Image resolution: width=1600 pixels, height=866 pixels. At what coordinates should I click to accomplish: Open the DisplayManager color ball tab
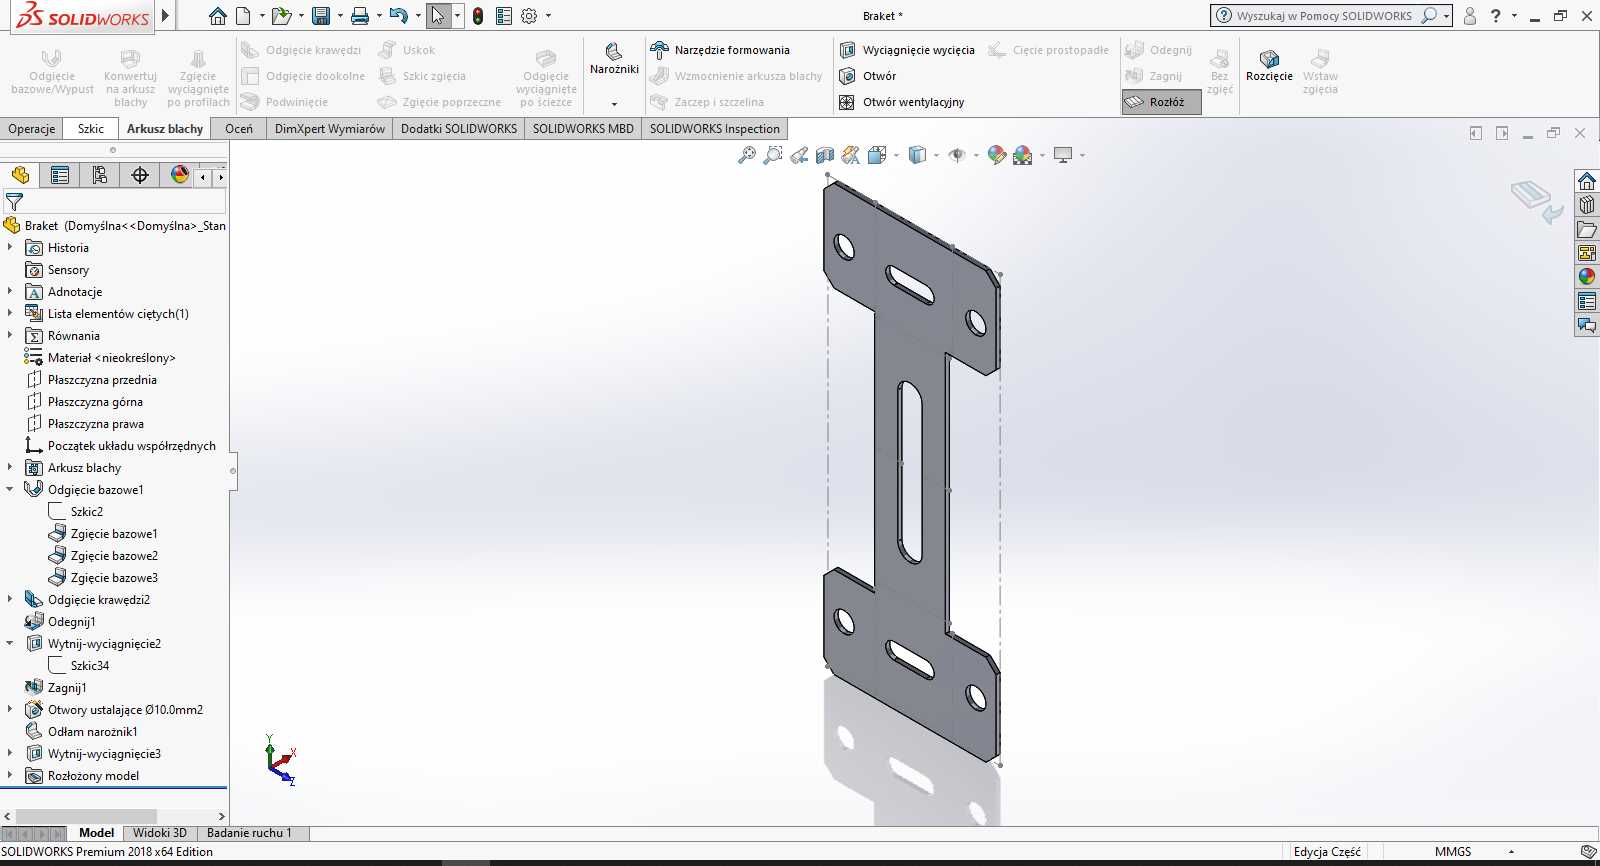point(180,175)
